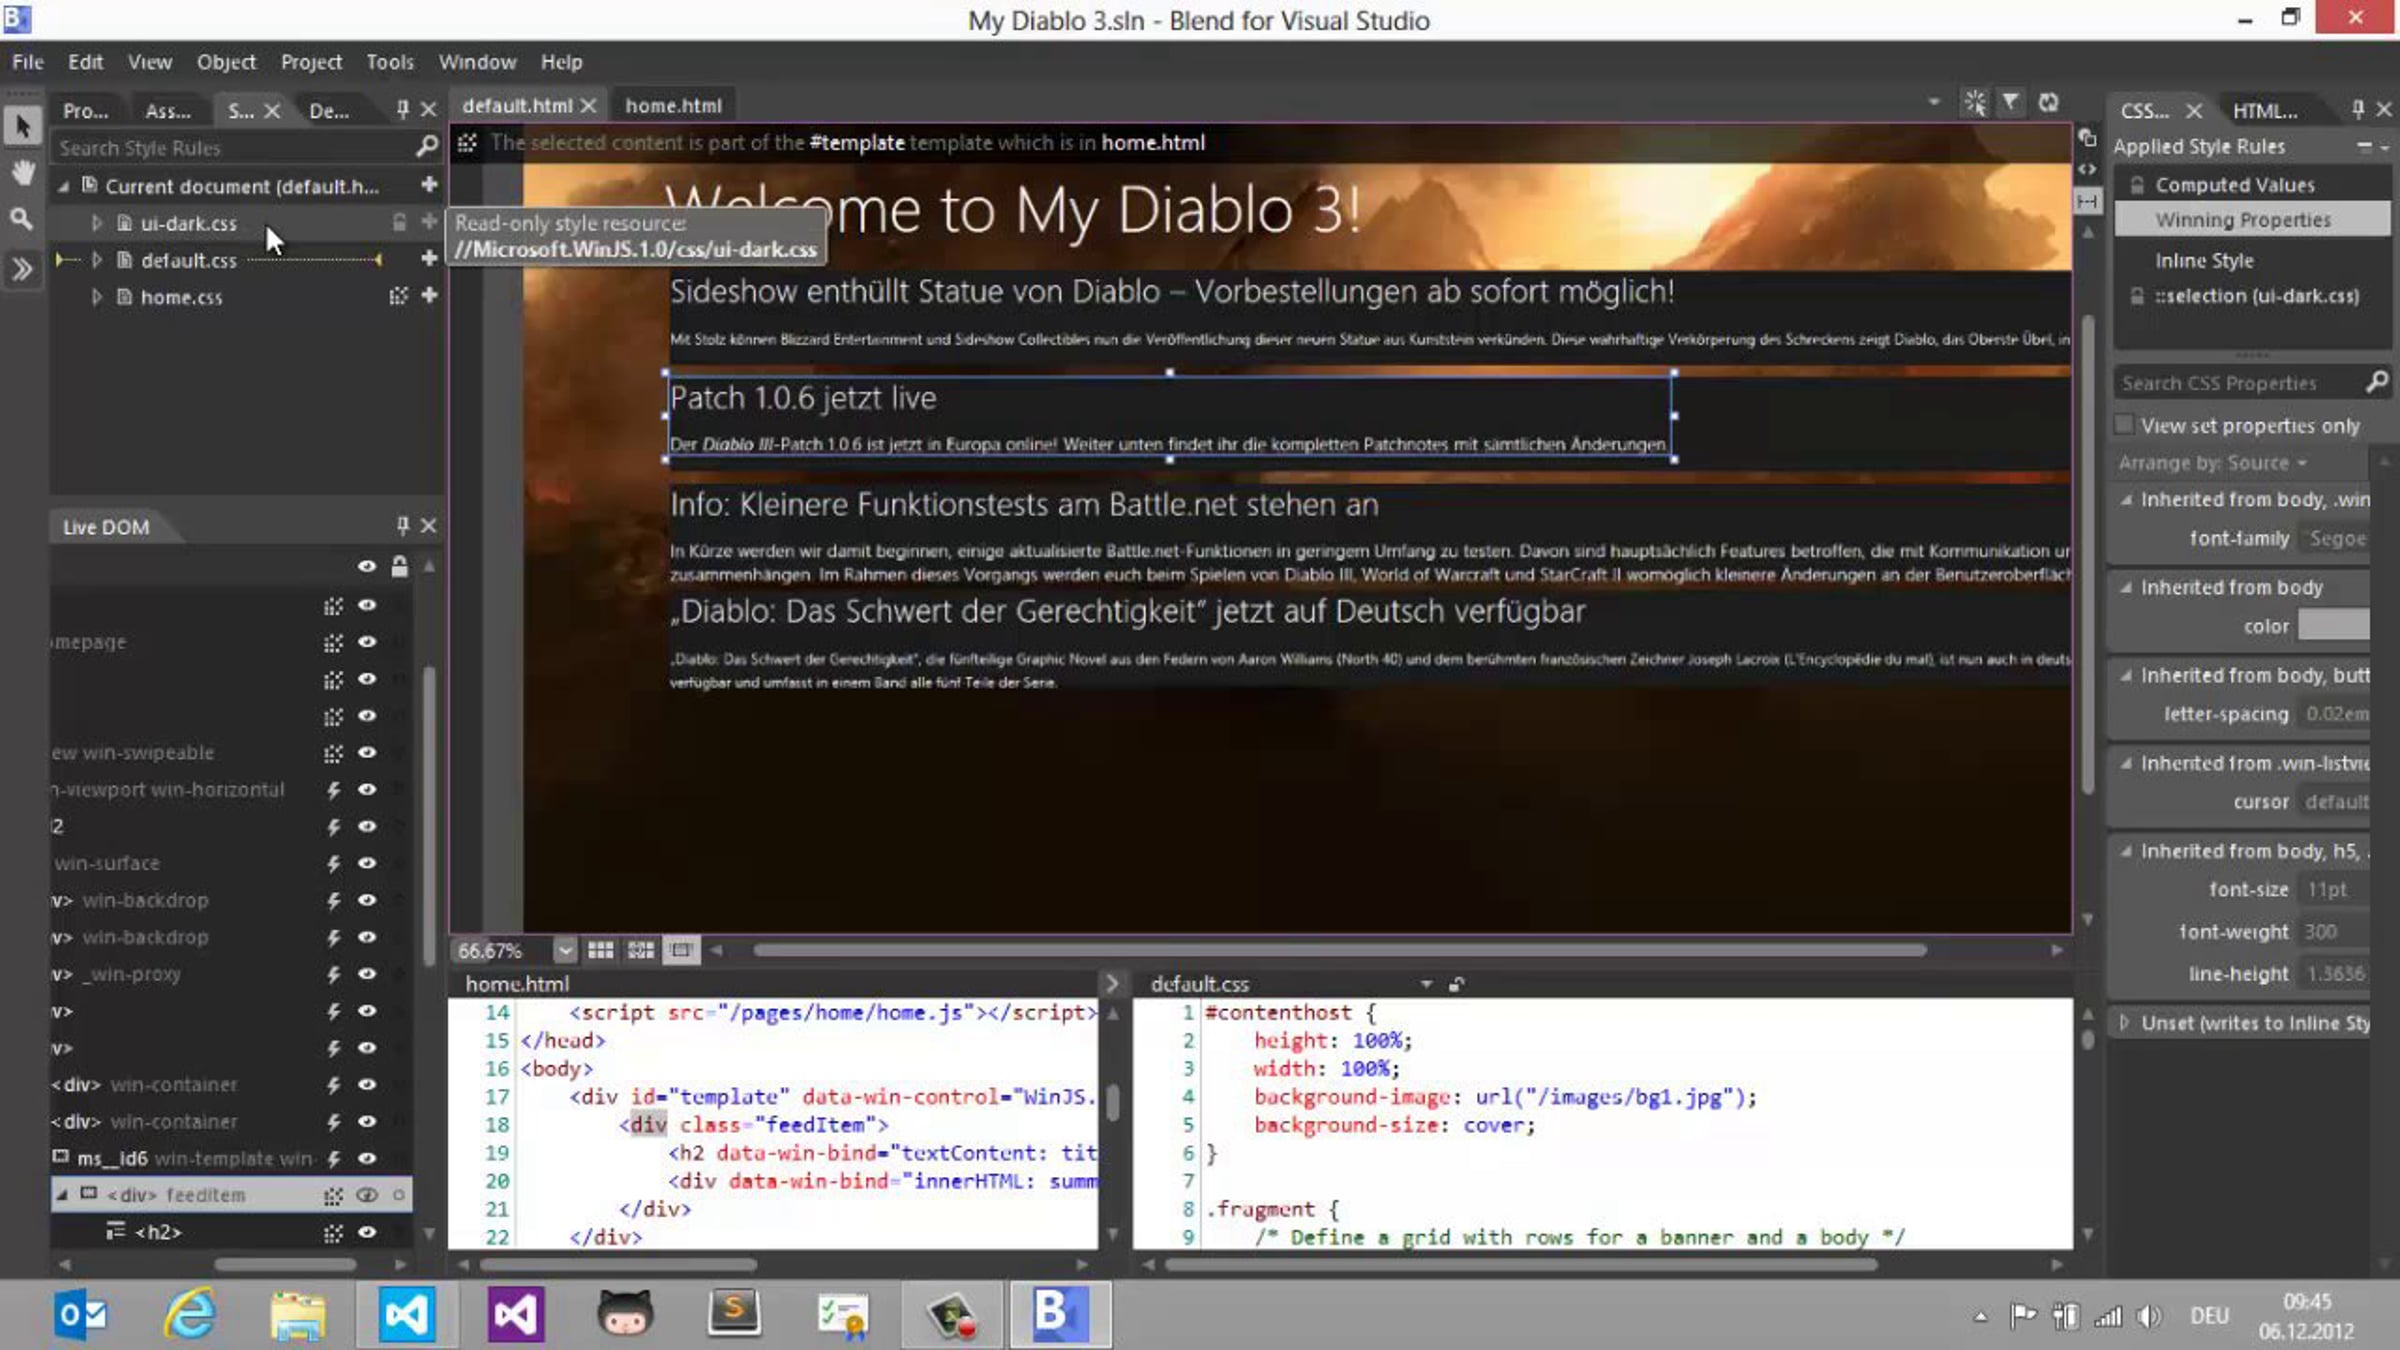Open the Project menu
The width and height of the screenshot is (2400, 1350).
click(x=310, y=62)
